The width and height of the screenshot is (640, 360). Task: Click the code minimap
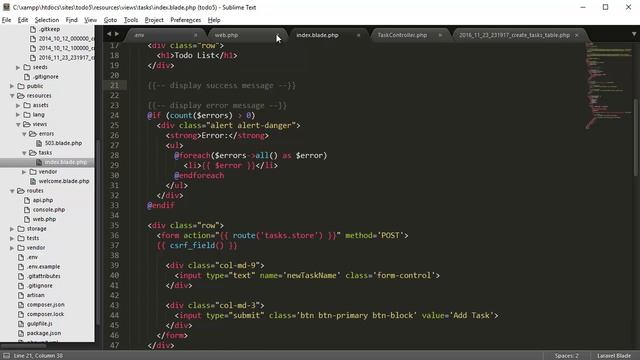[x=608, y=86]
